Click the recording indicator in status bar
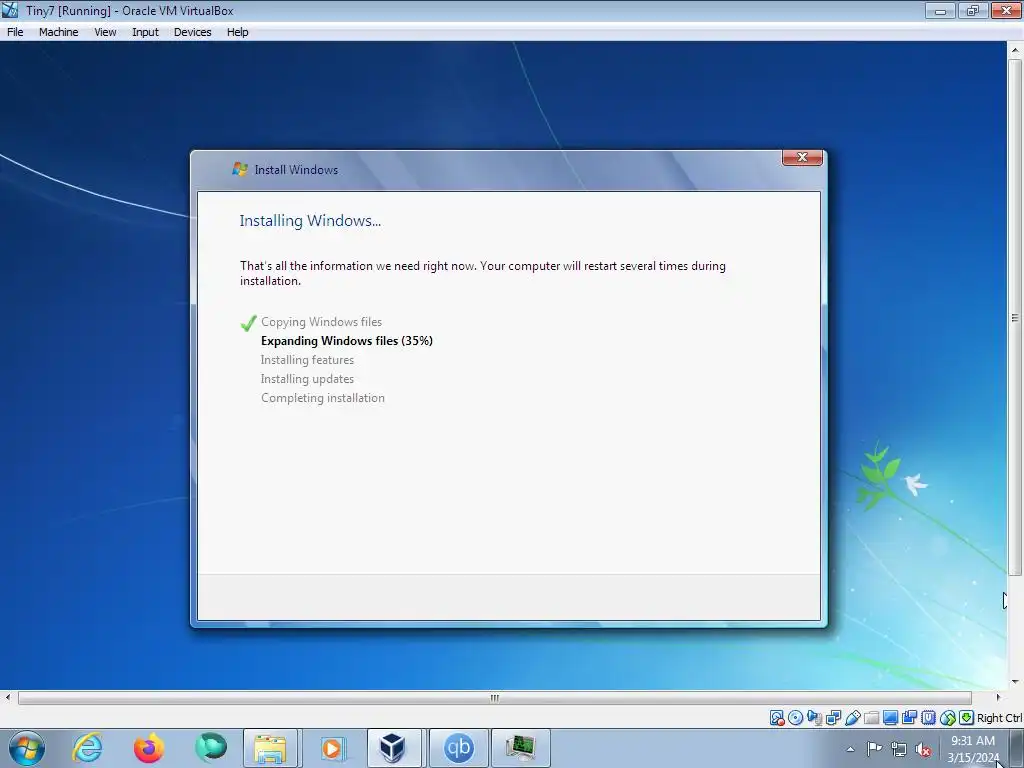 coord(909,718)
